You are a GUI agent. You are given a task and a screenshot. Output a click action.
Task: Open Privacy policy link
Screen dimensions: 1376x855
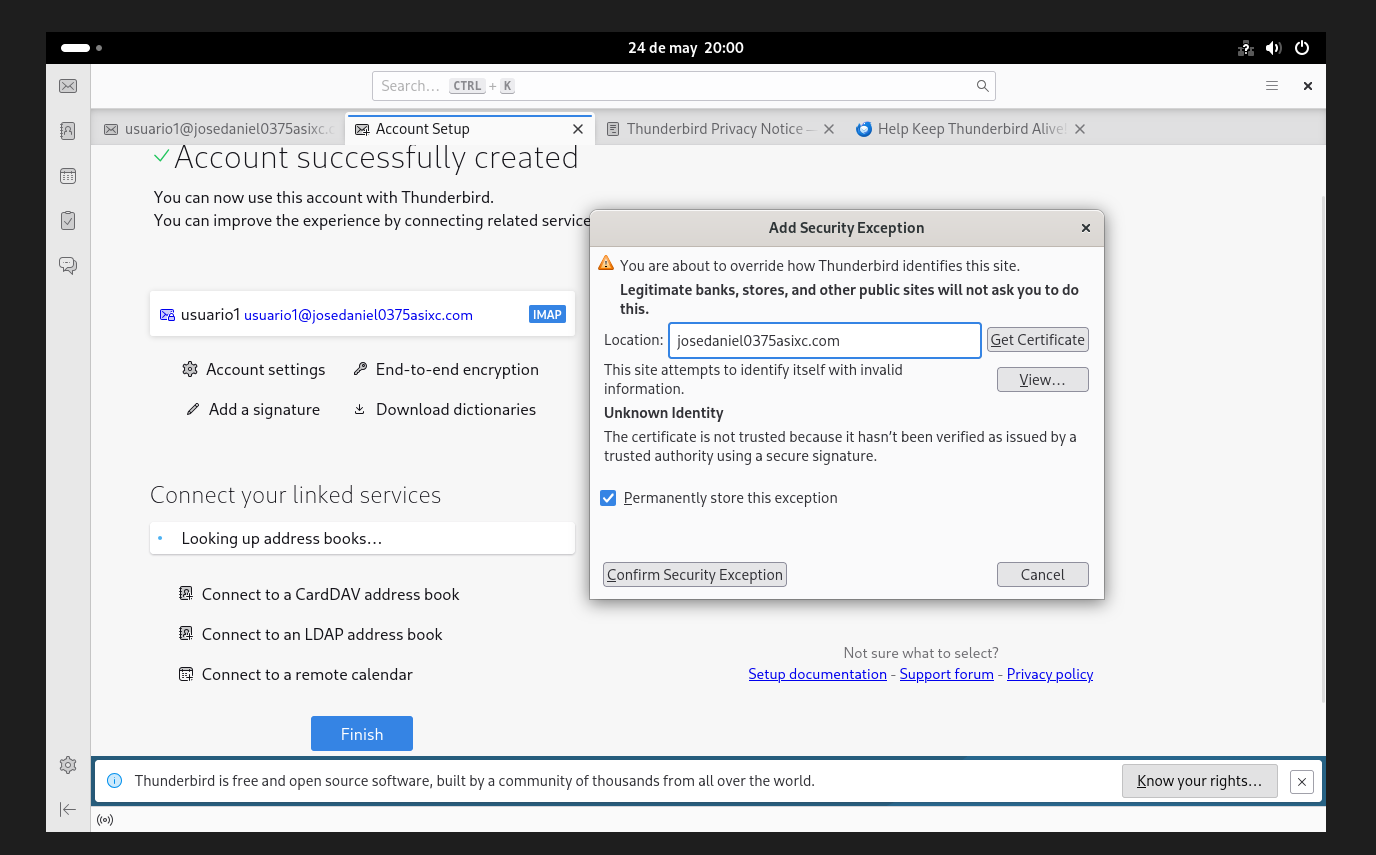click(x=1050, y=674)
